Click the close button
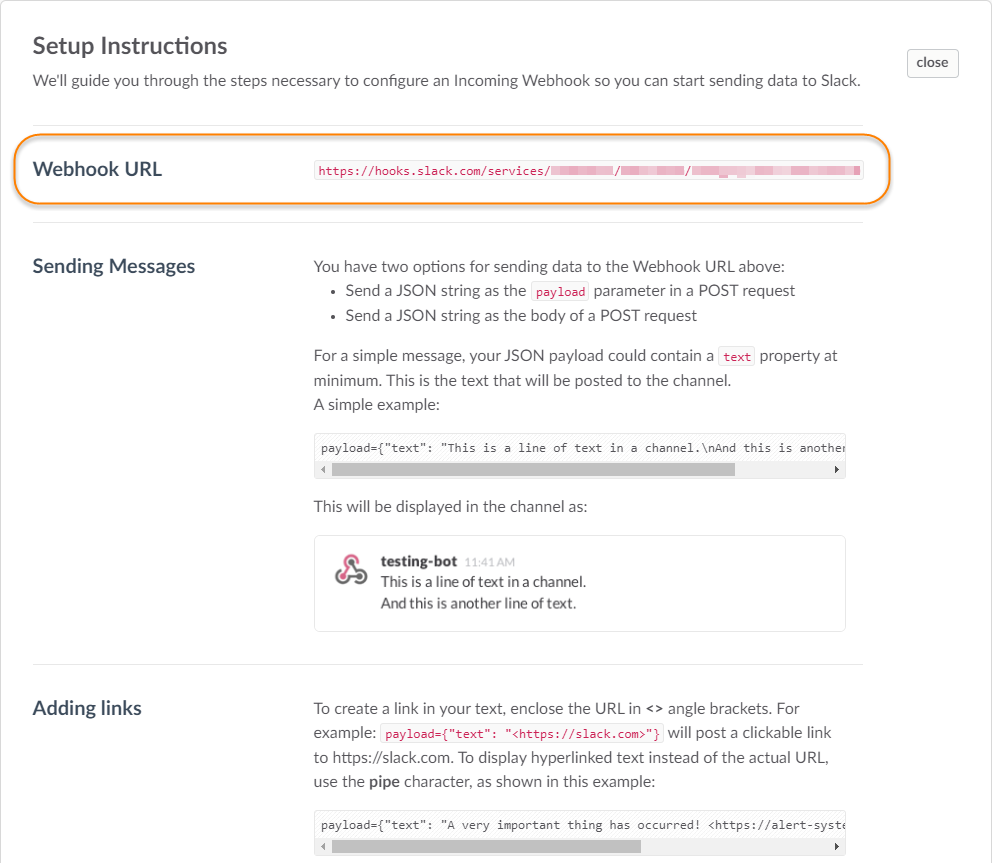The height and width of the screenshot is (863, 992). 931,62
